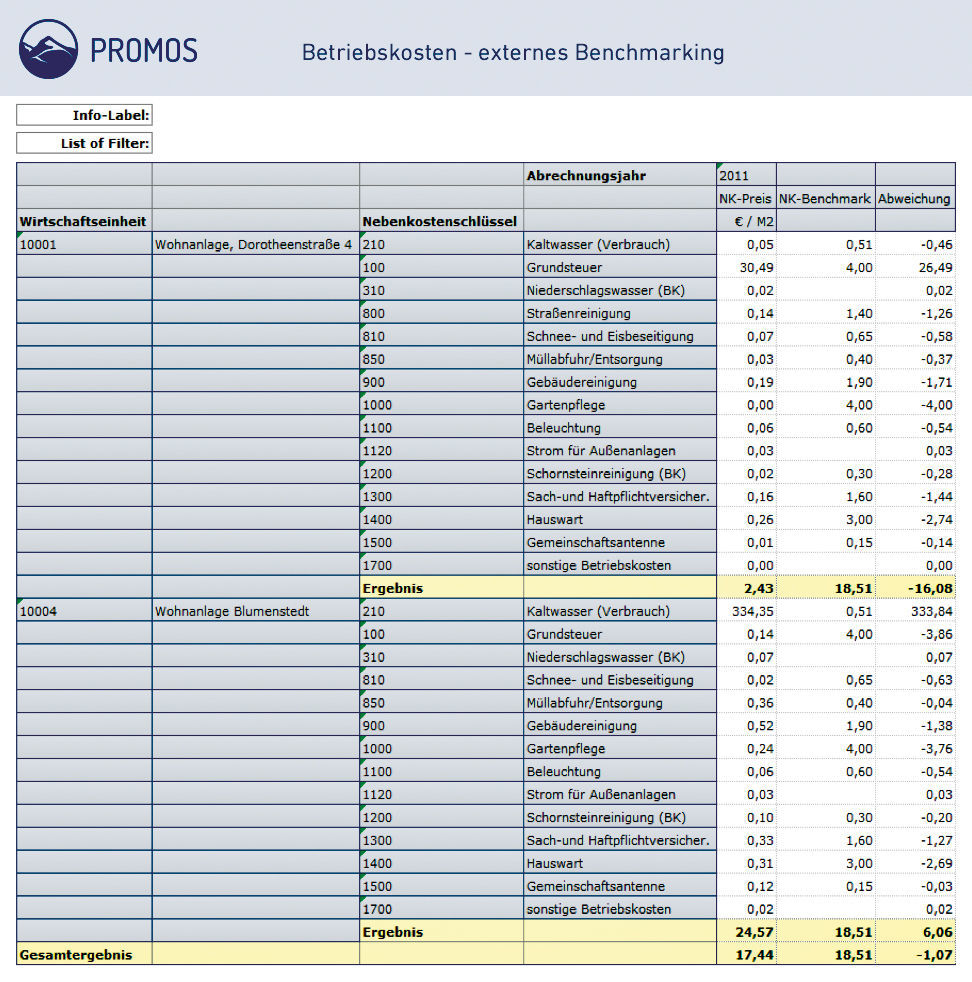The image size is (972, 982).
Task: Click the € / M2 unit cell
Action: click(x=745, y=220)
